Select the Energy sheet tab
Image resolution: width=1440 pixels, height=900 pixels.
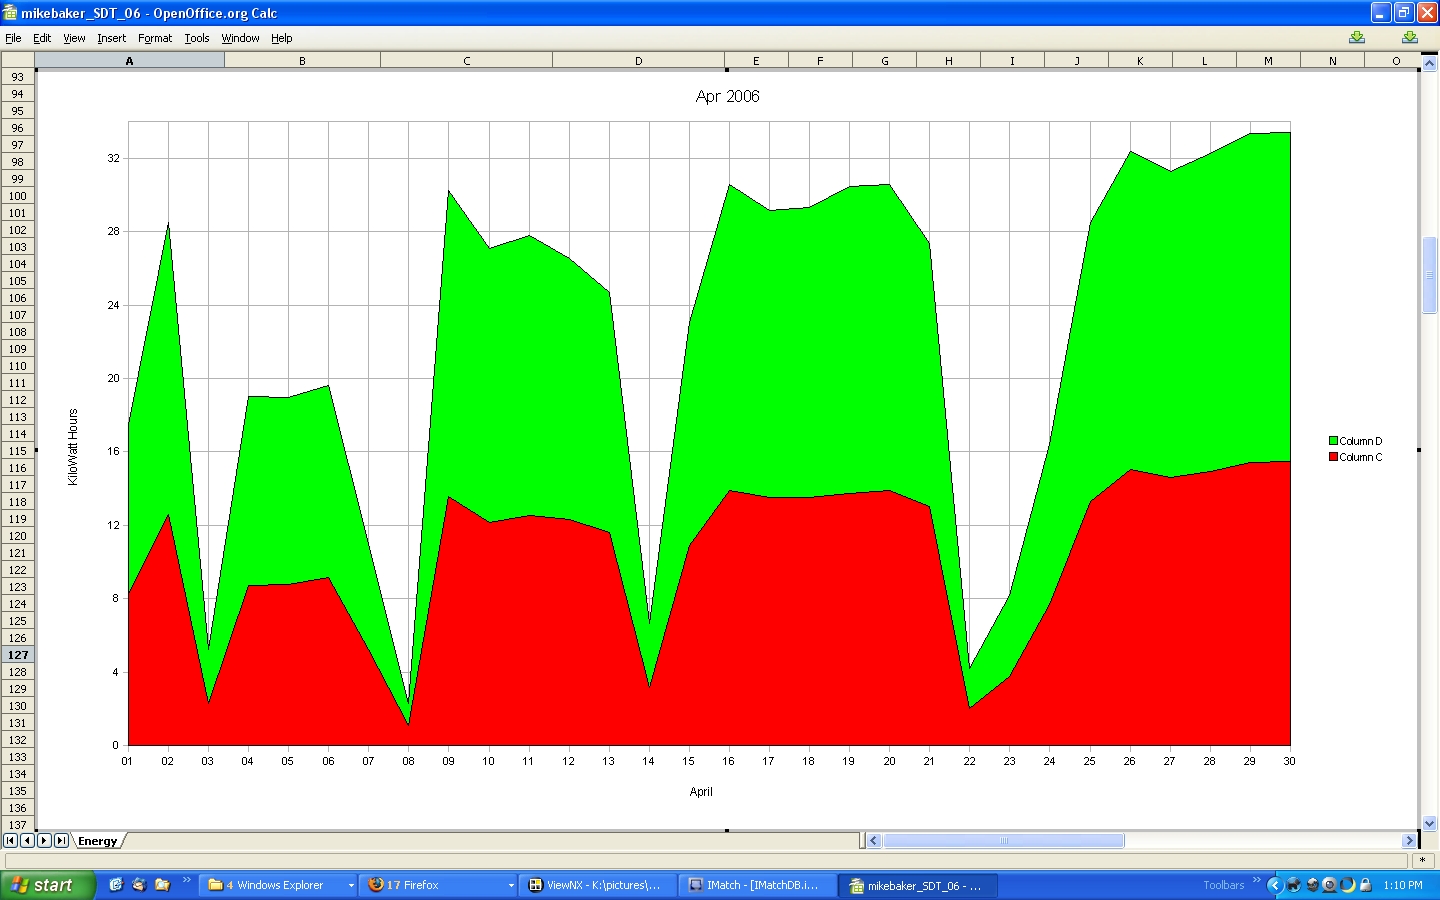[97, 841]
